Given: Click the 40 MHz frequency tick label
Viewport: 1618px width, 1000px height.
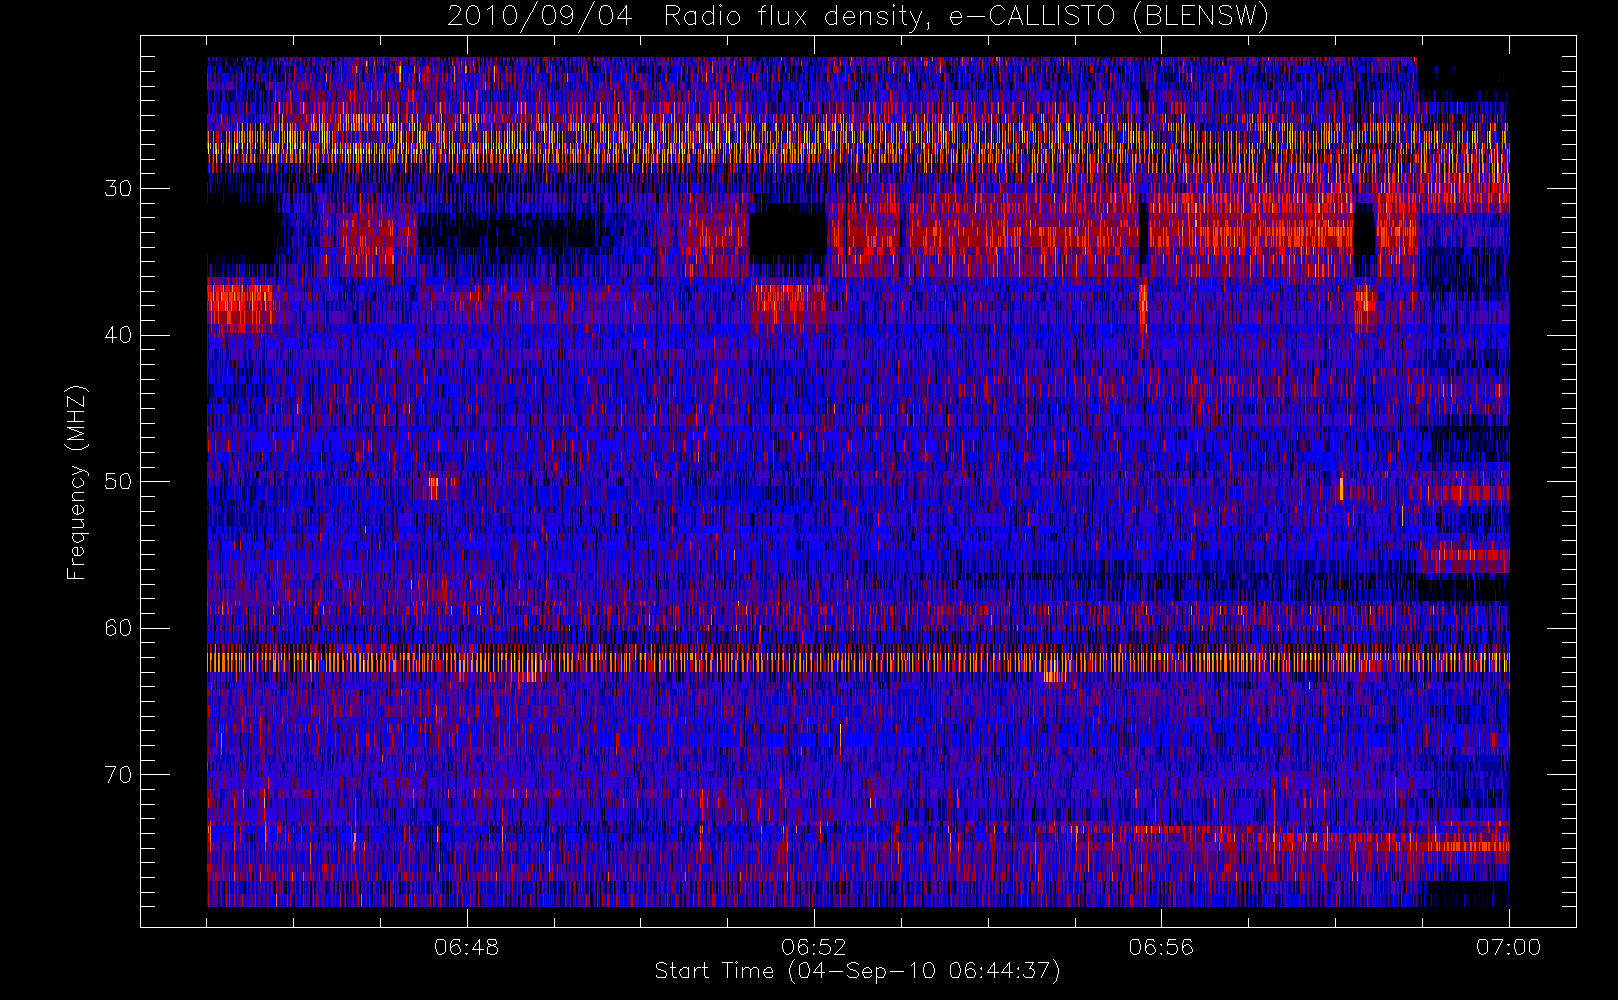Looking at the screenshot, I should point(118,335).
